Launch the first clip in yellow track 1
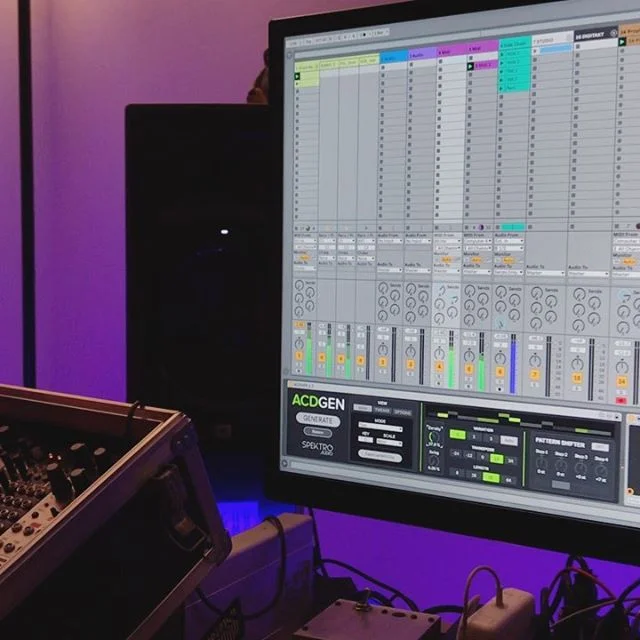The height and width of the screenshot is (640, 640). 297,76
